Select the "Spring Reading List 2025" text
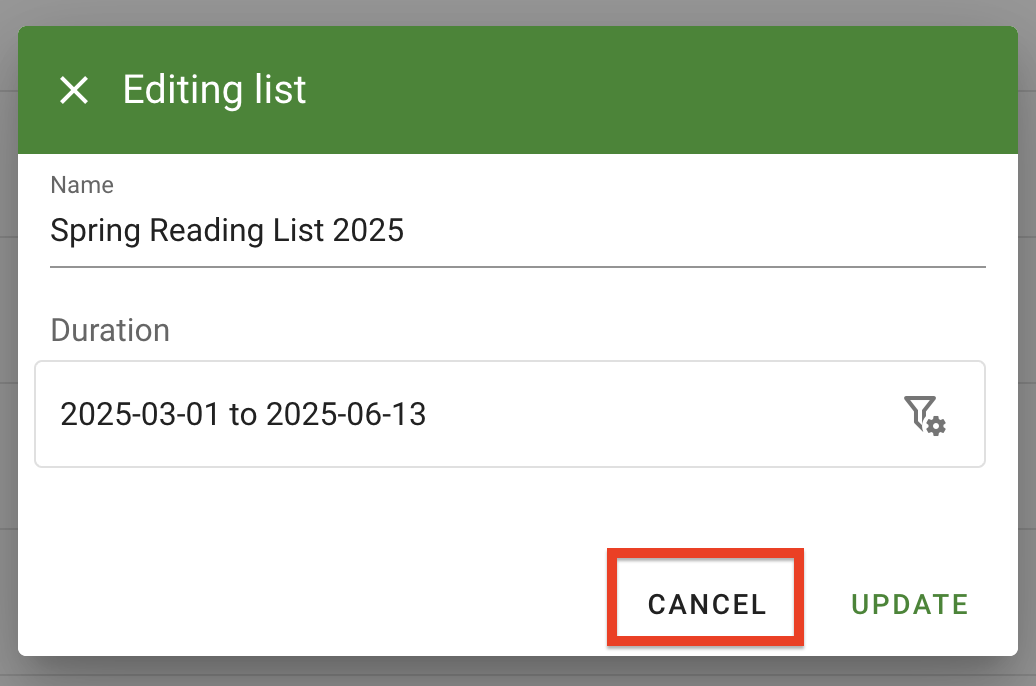1036x686 pixels. click(x=227, y=232)
